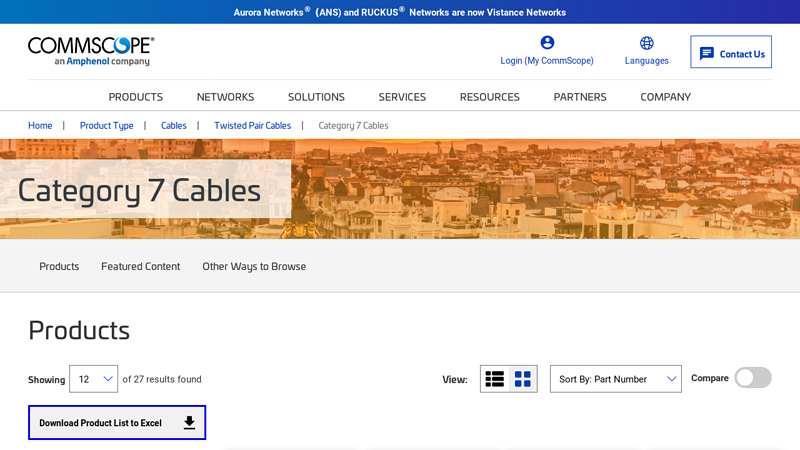Click the Cables breadcrumb link
The image size is (800, 450).
tap(173, 126)
